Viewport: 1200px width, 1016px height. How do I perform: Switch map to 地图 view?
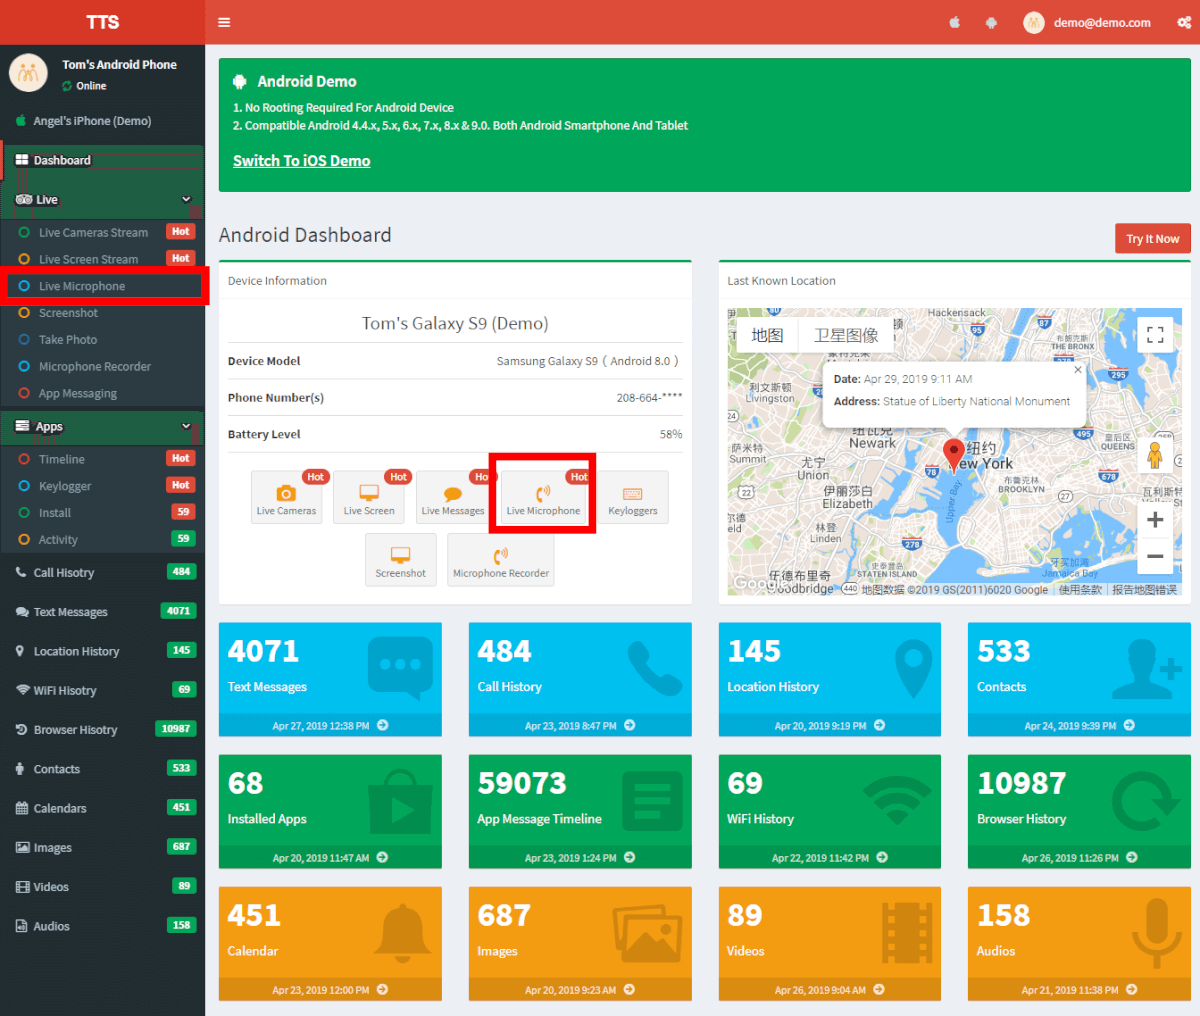[767, 335]
